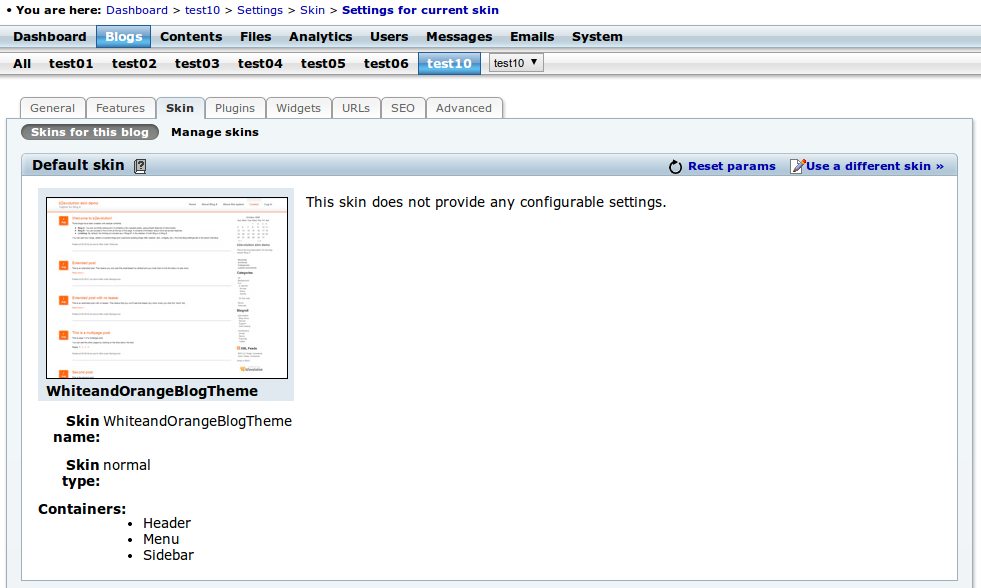Screen dimensions: 981x588
Task: Click the Reset params circular arrow icon
Action: [x=675, y=166]
